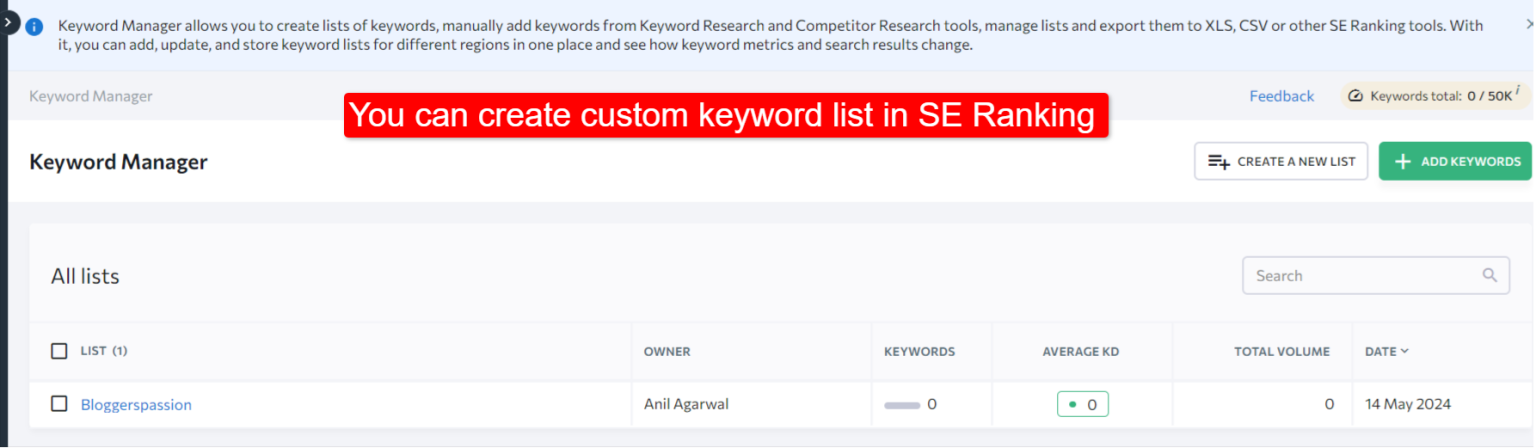Click the Add Keywords button
The width and height of the screenshot is (1536, 448).
[x=1455, y=161]
